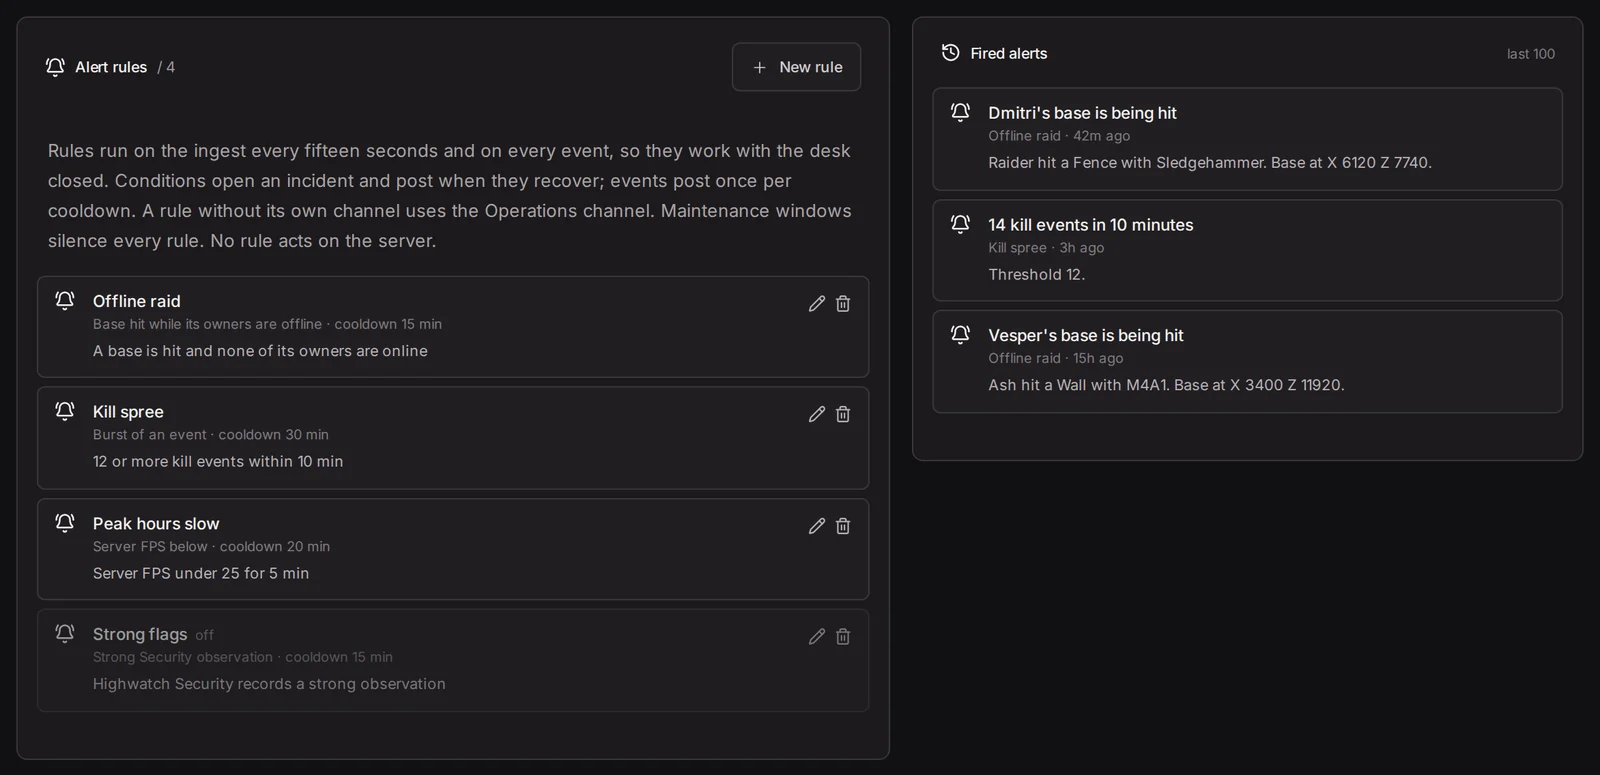Click '12 or more kill events within 10 min'
Screen dimensions: 1600x775
(x=218, y=461)
